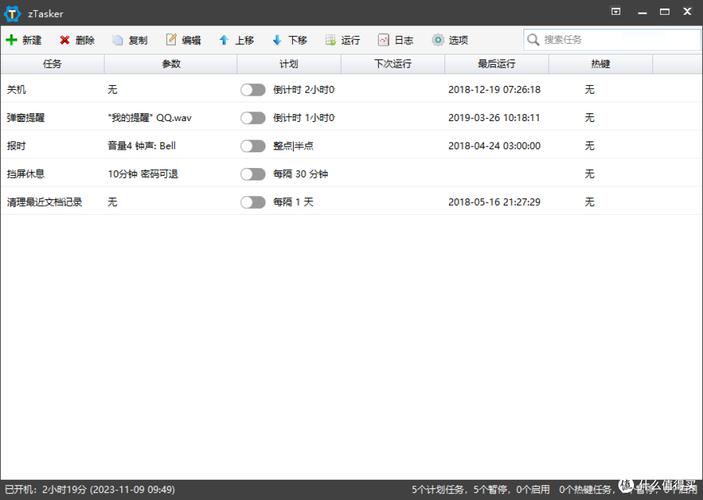Click the Move Down (下移) arrow
This screenshot has width=703, height=500.
coord(277,40)
